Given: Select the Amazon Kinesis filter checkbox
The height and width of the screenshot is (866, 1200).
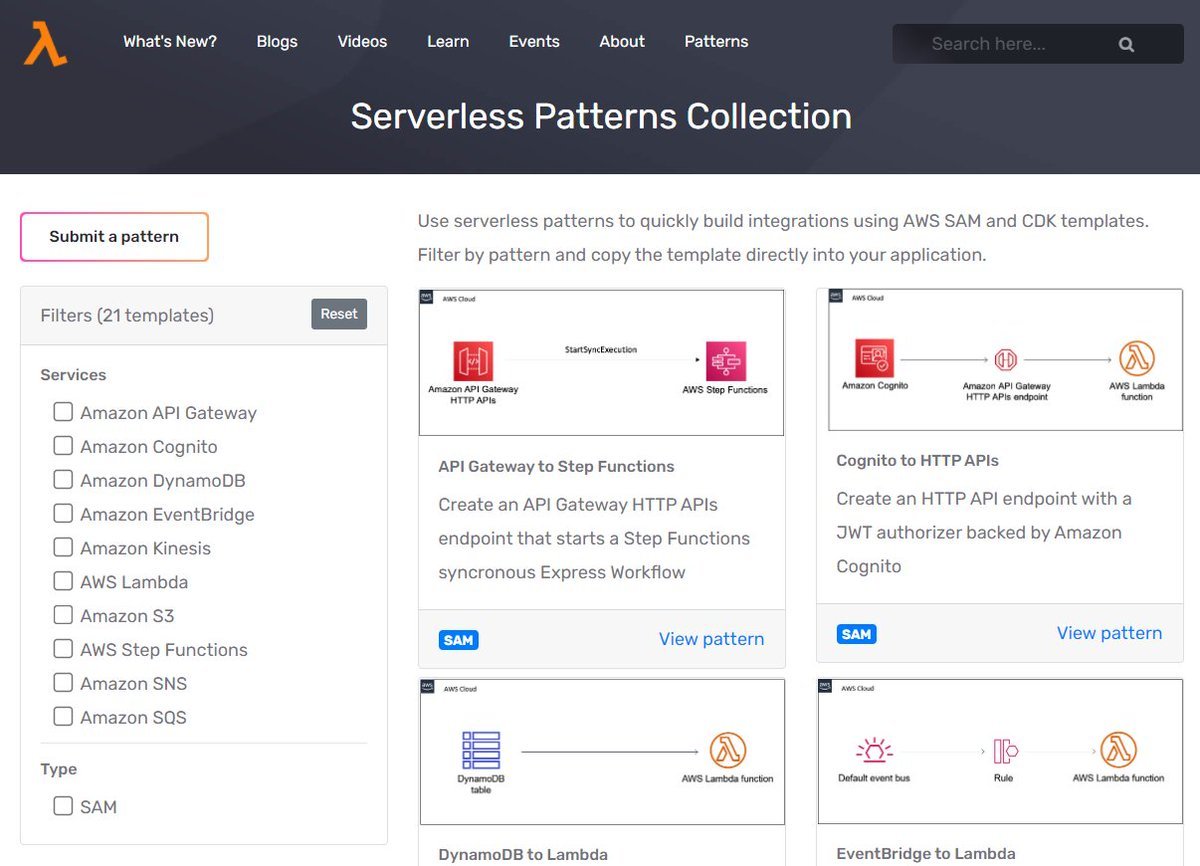Looking at the screenshot, I should coord(63,548).
